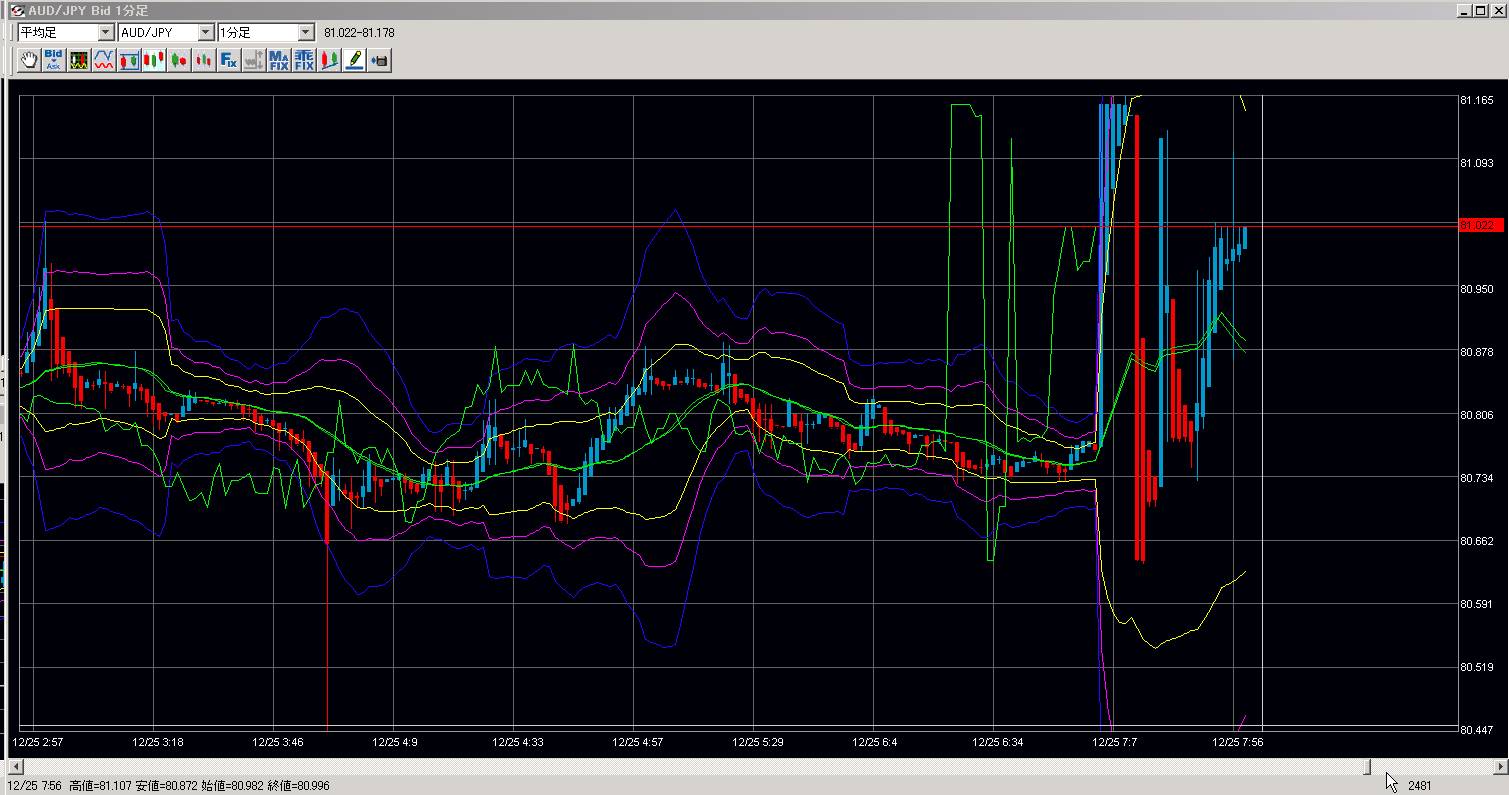The height and width of the screenshot is (795, 1509).
Task: Click the 12/25 6:4 time axis label
Action: tap(875, 742)
